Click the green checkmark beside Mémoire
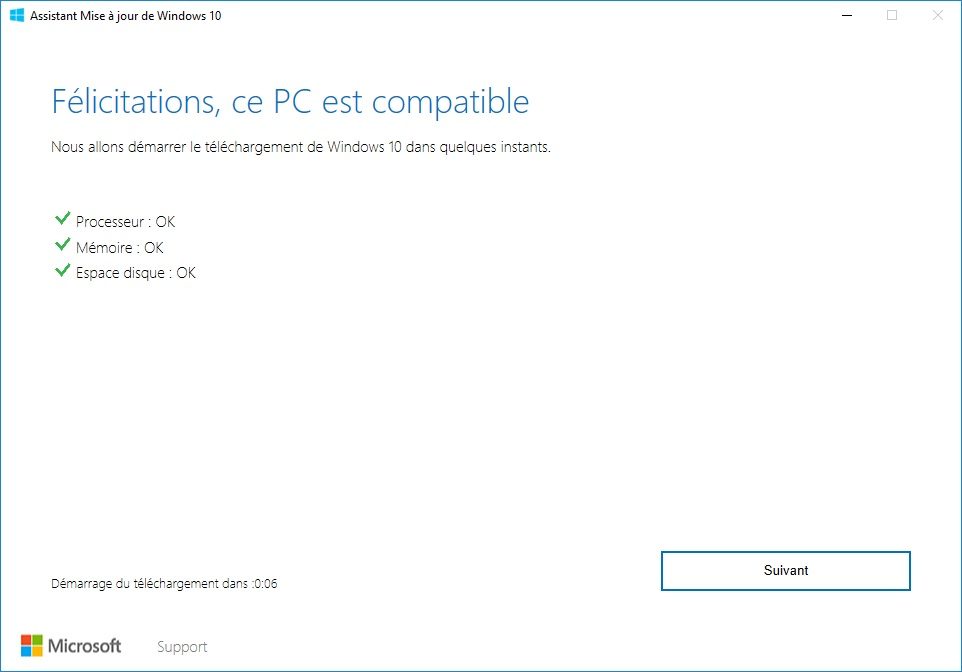This screenshot has width=962, height=672. 63,244
